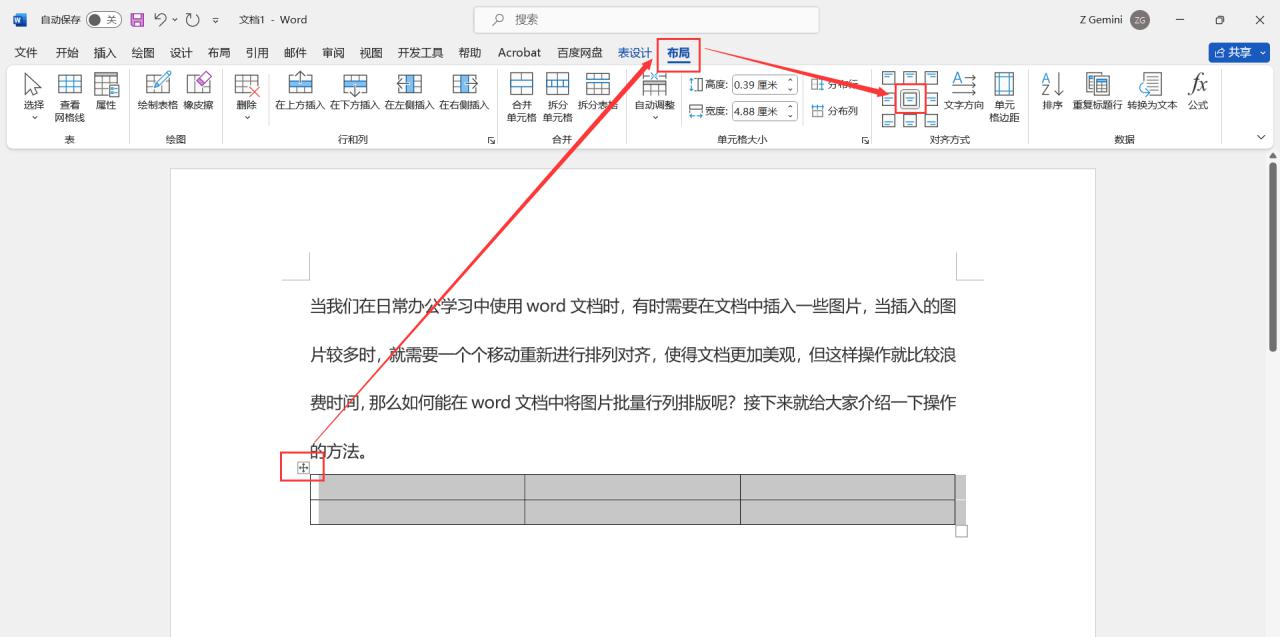This screenshot has width=1280, height=637.
Task: Open the Design (设计) tab
Action: coord(181,53)
